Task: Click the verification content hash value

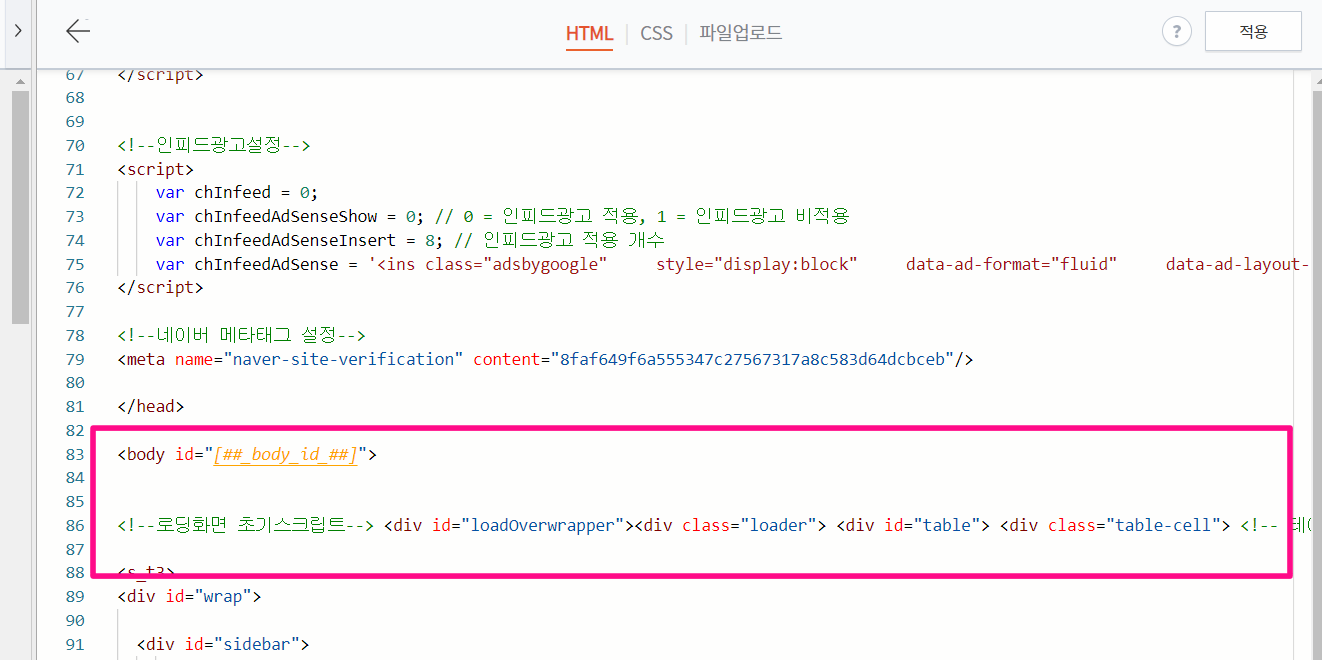Action: (x=750, y=359)
